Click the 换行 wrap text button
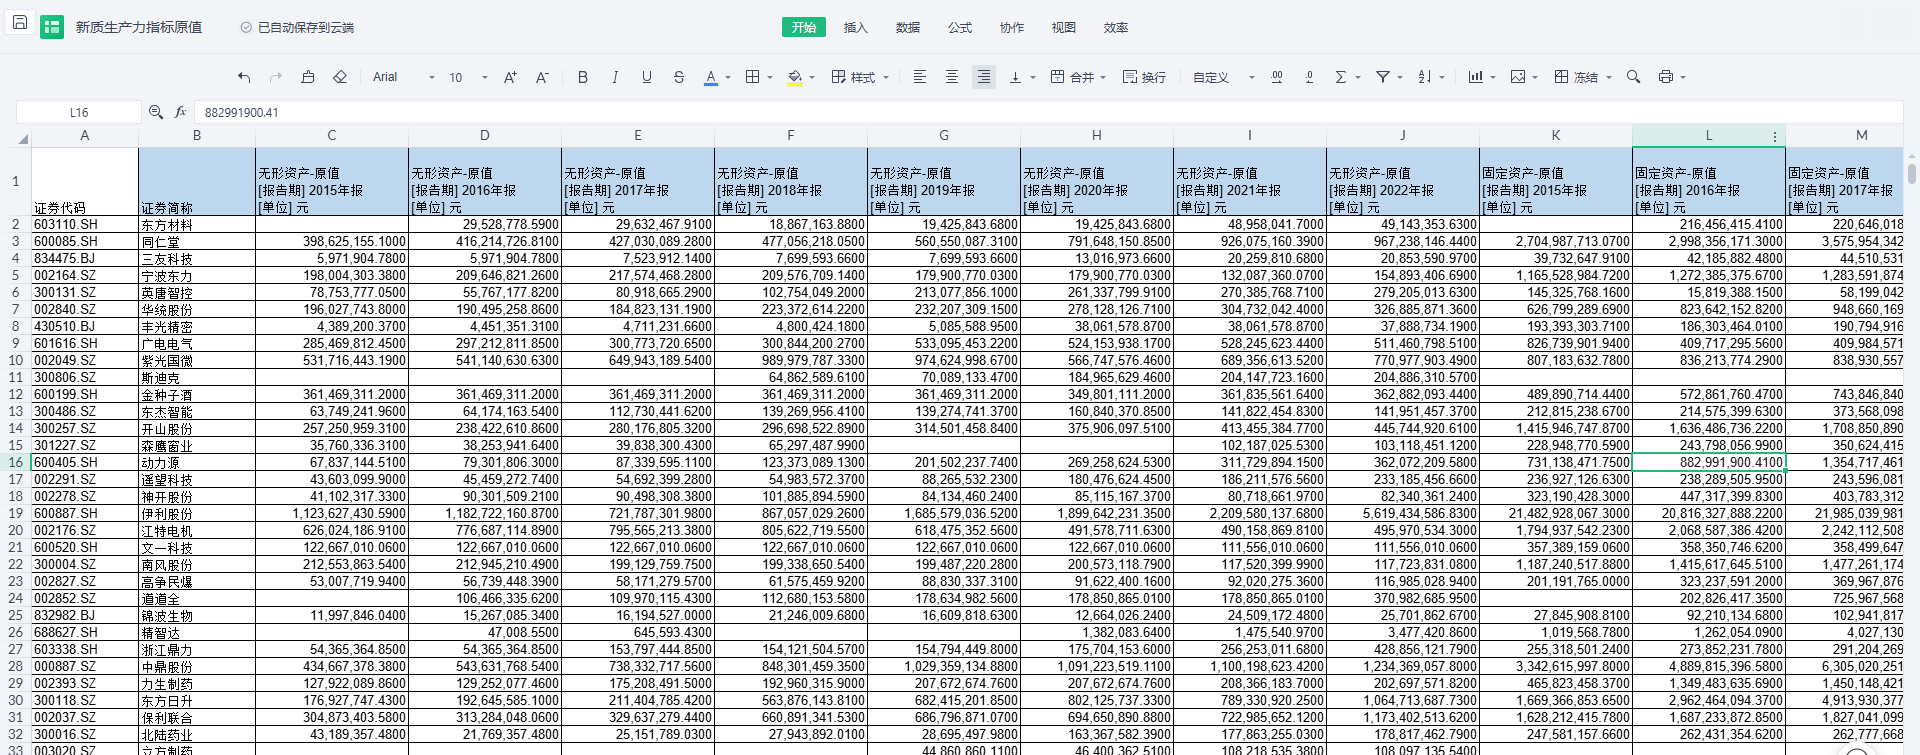Image resolution: width=1920 pixels, height=755 pixels. pos(1144,77)
